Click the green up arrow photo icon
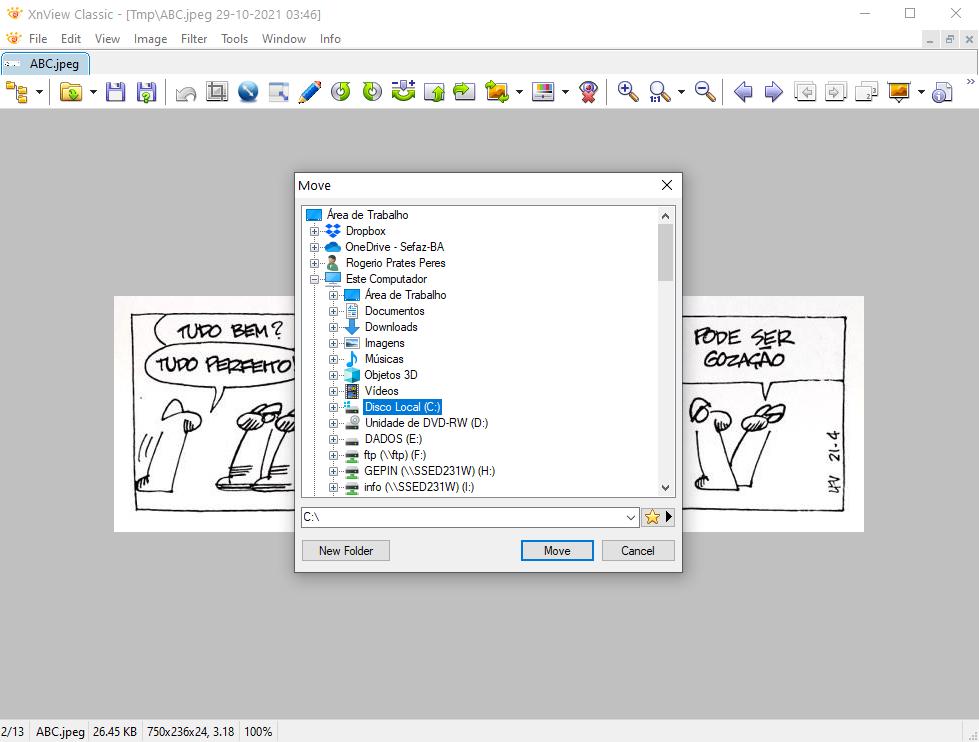 (434, 92)
